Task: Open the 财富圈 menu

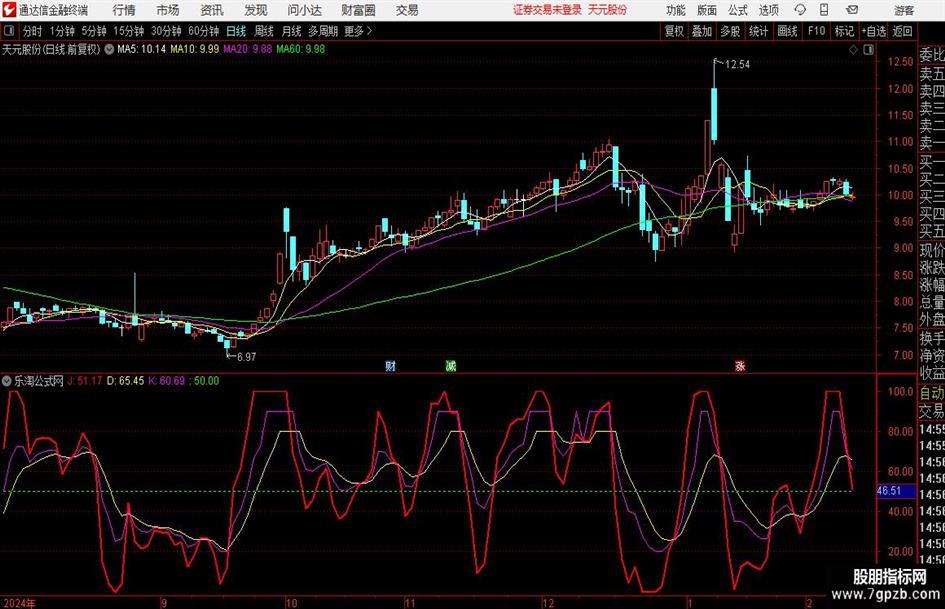Action: point(358,10)
